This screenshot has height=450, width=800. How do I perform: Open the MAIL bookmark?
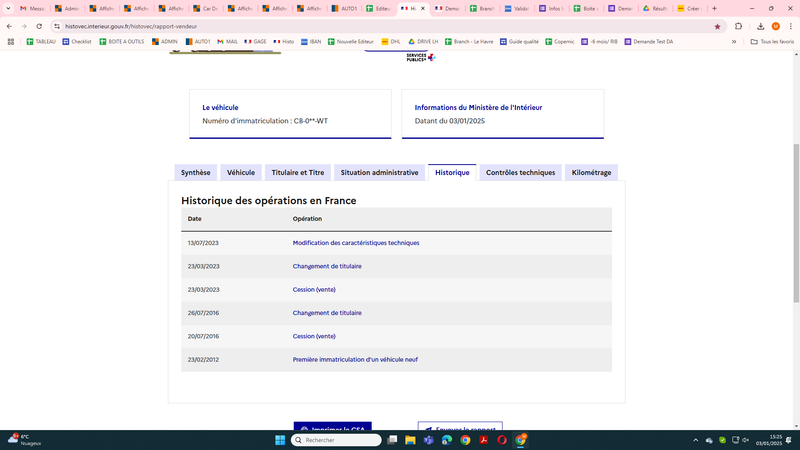pos(228,42)
